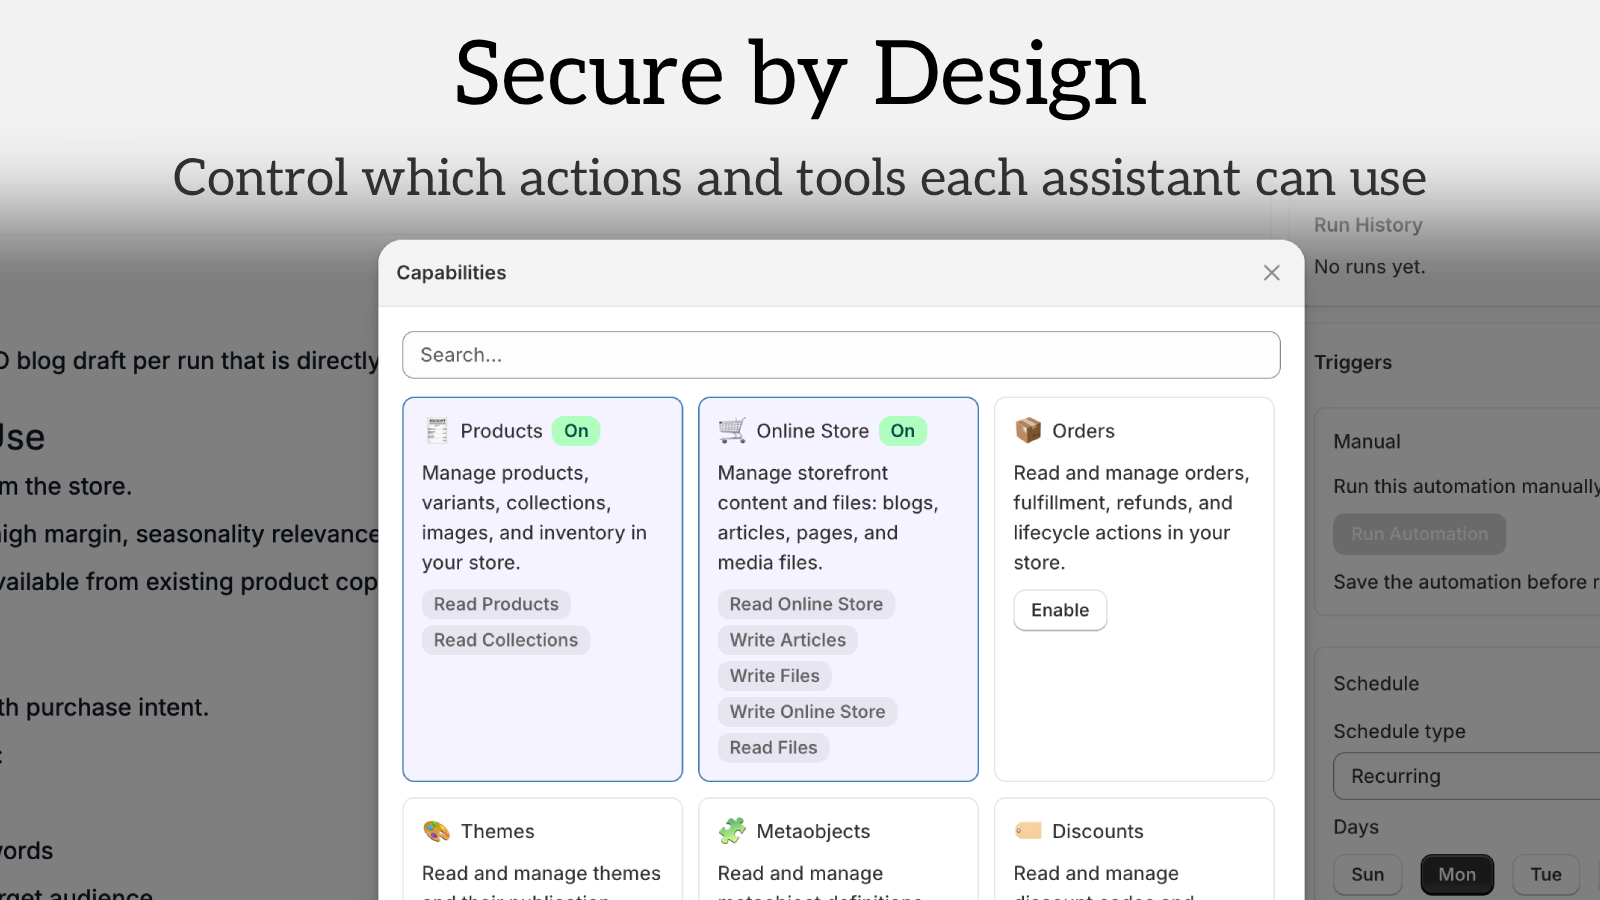Select the Metaobjects puzzle piece icon

click(732, 831)
